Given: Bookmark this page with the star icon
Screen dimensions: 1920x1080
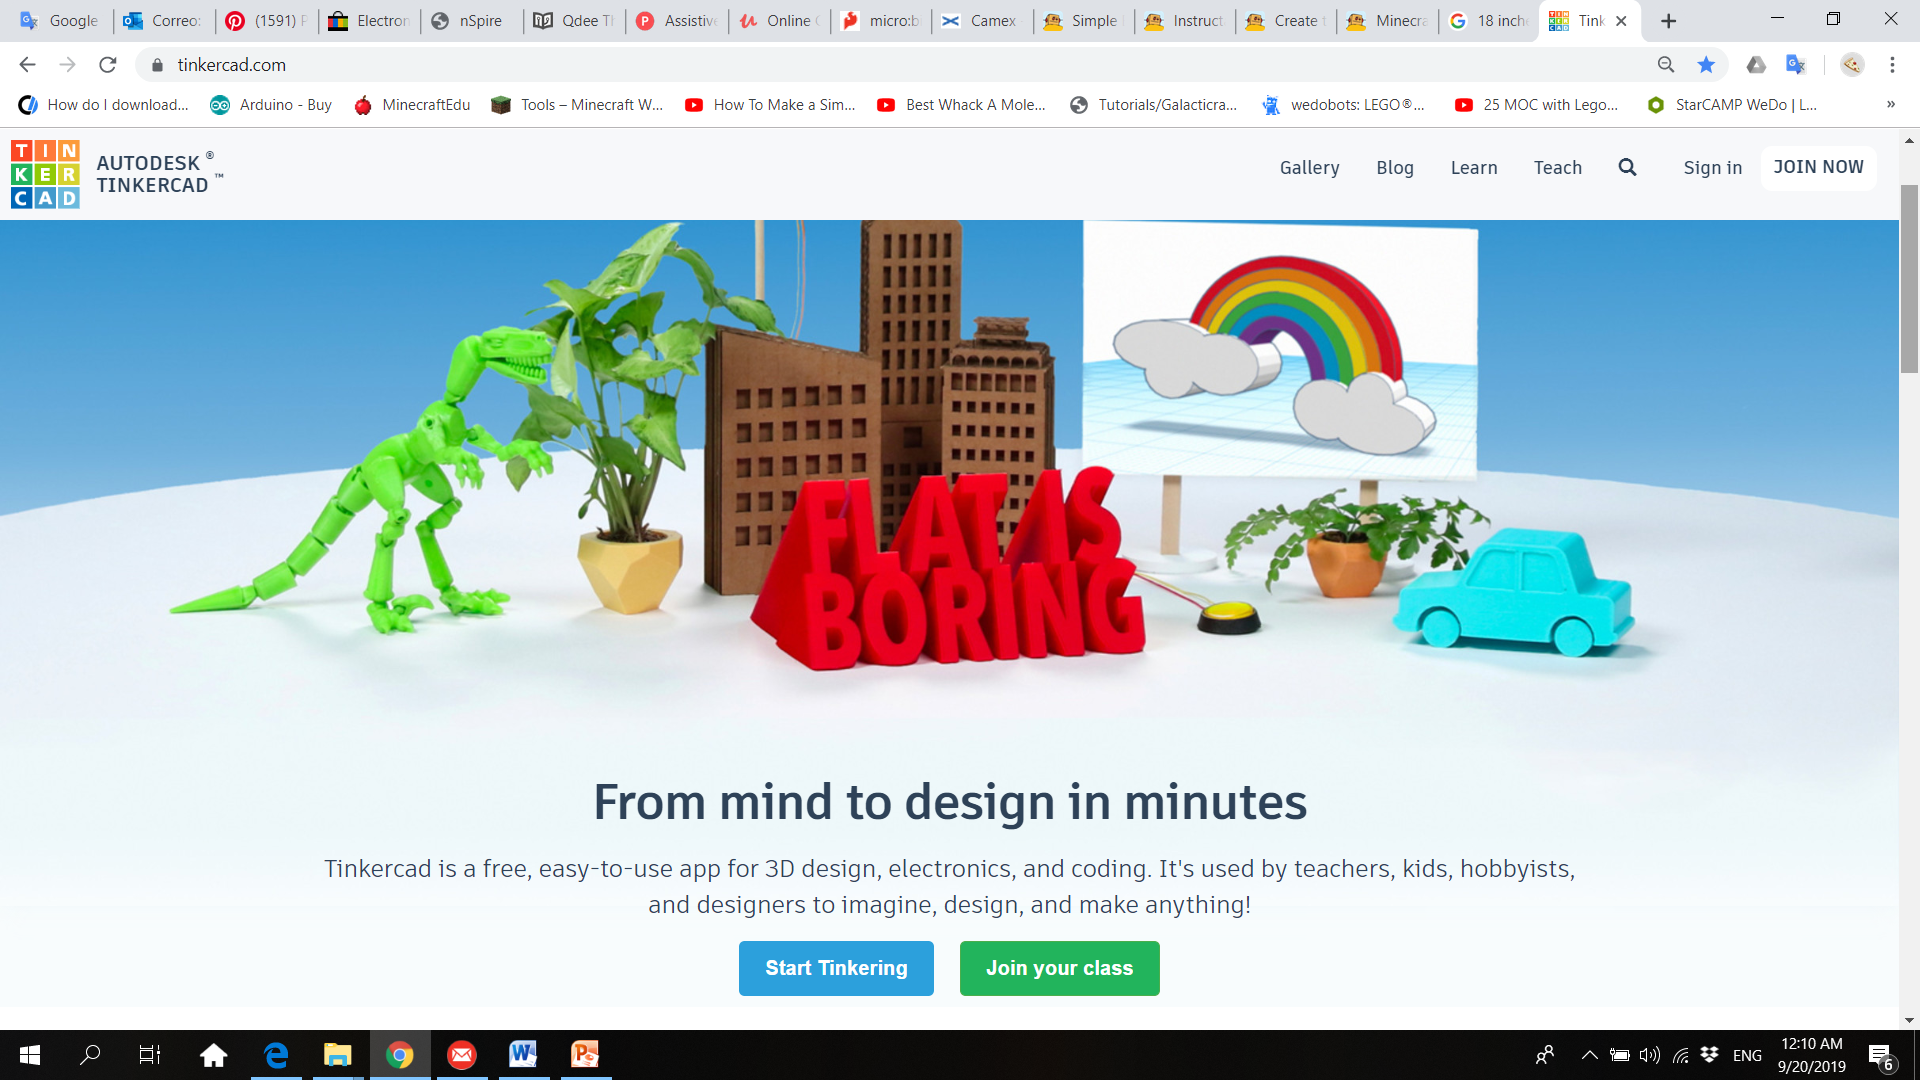Looking at the screenshot, I should (1706, 64).
